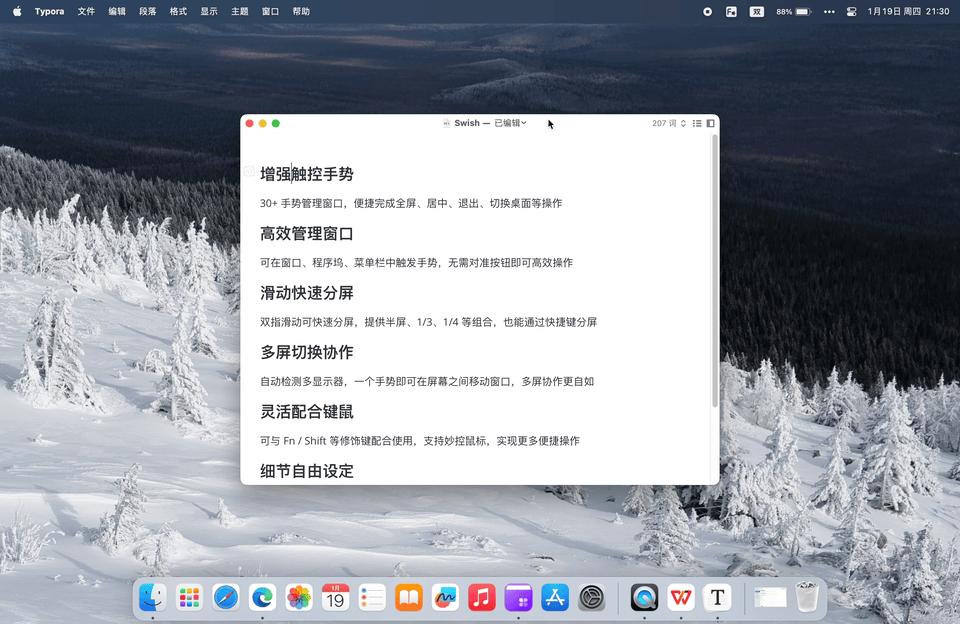Click the 207 词 word count label

click(x=664, y=123)
